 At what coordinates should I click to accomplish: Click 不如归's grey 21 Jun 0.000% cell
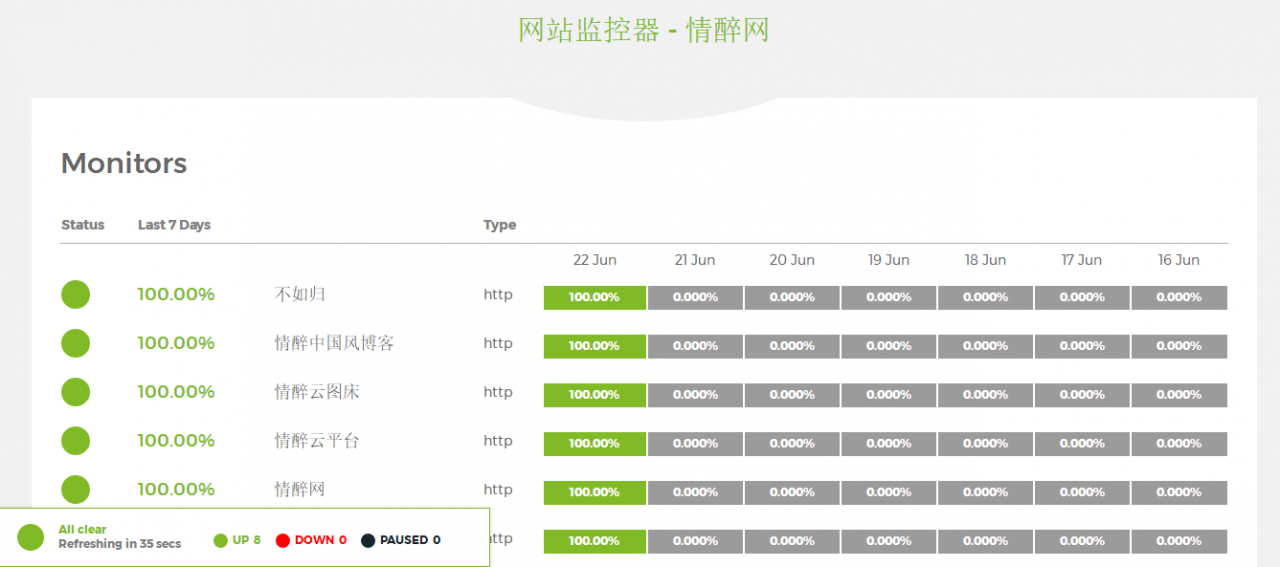point(695,297)
